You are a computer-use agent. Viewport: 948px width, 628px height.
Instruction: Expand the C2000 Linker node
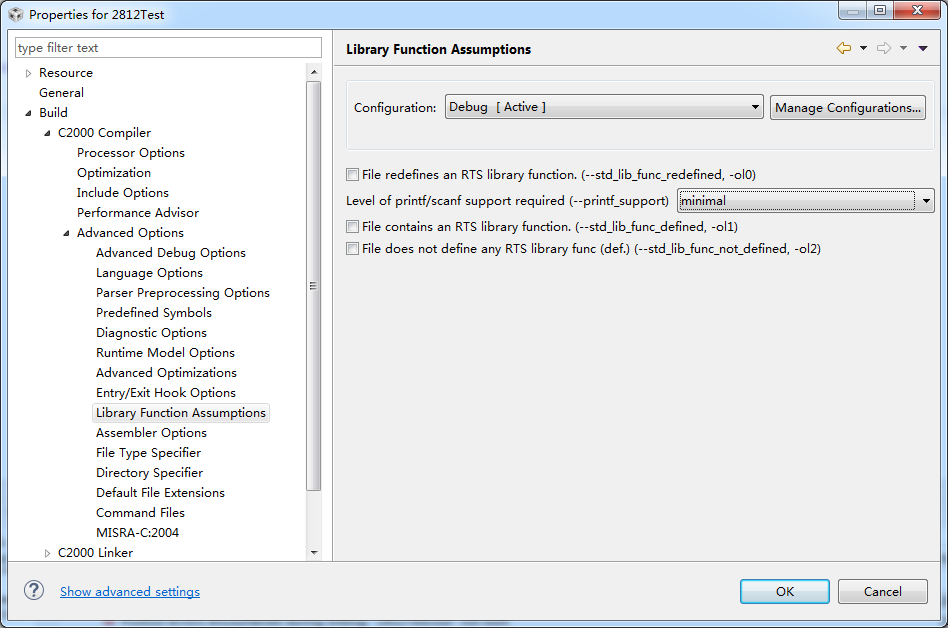pos(47,553)
